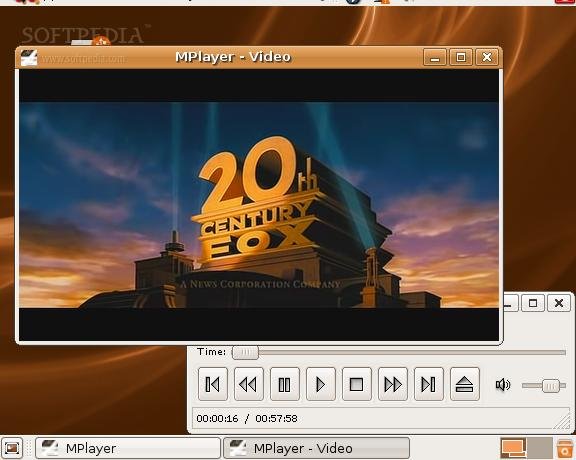576x460 pixels.
Task: Stop the video playback
Action: point(357,384)
